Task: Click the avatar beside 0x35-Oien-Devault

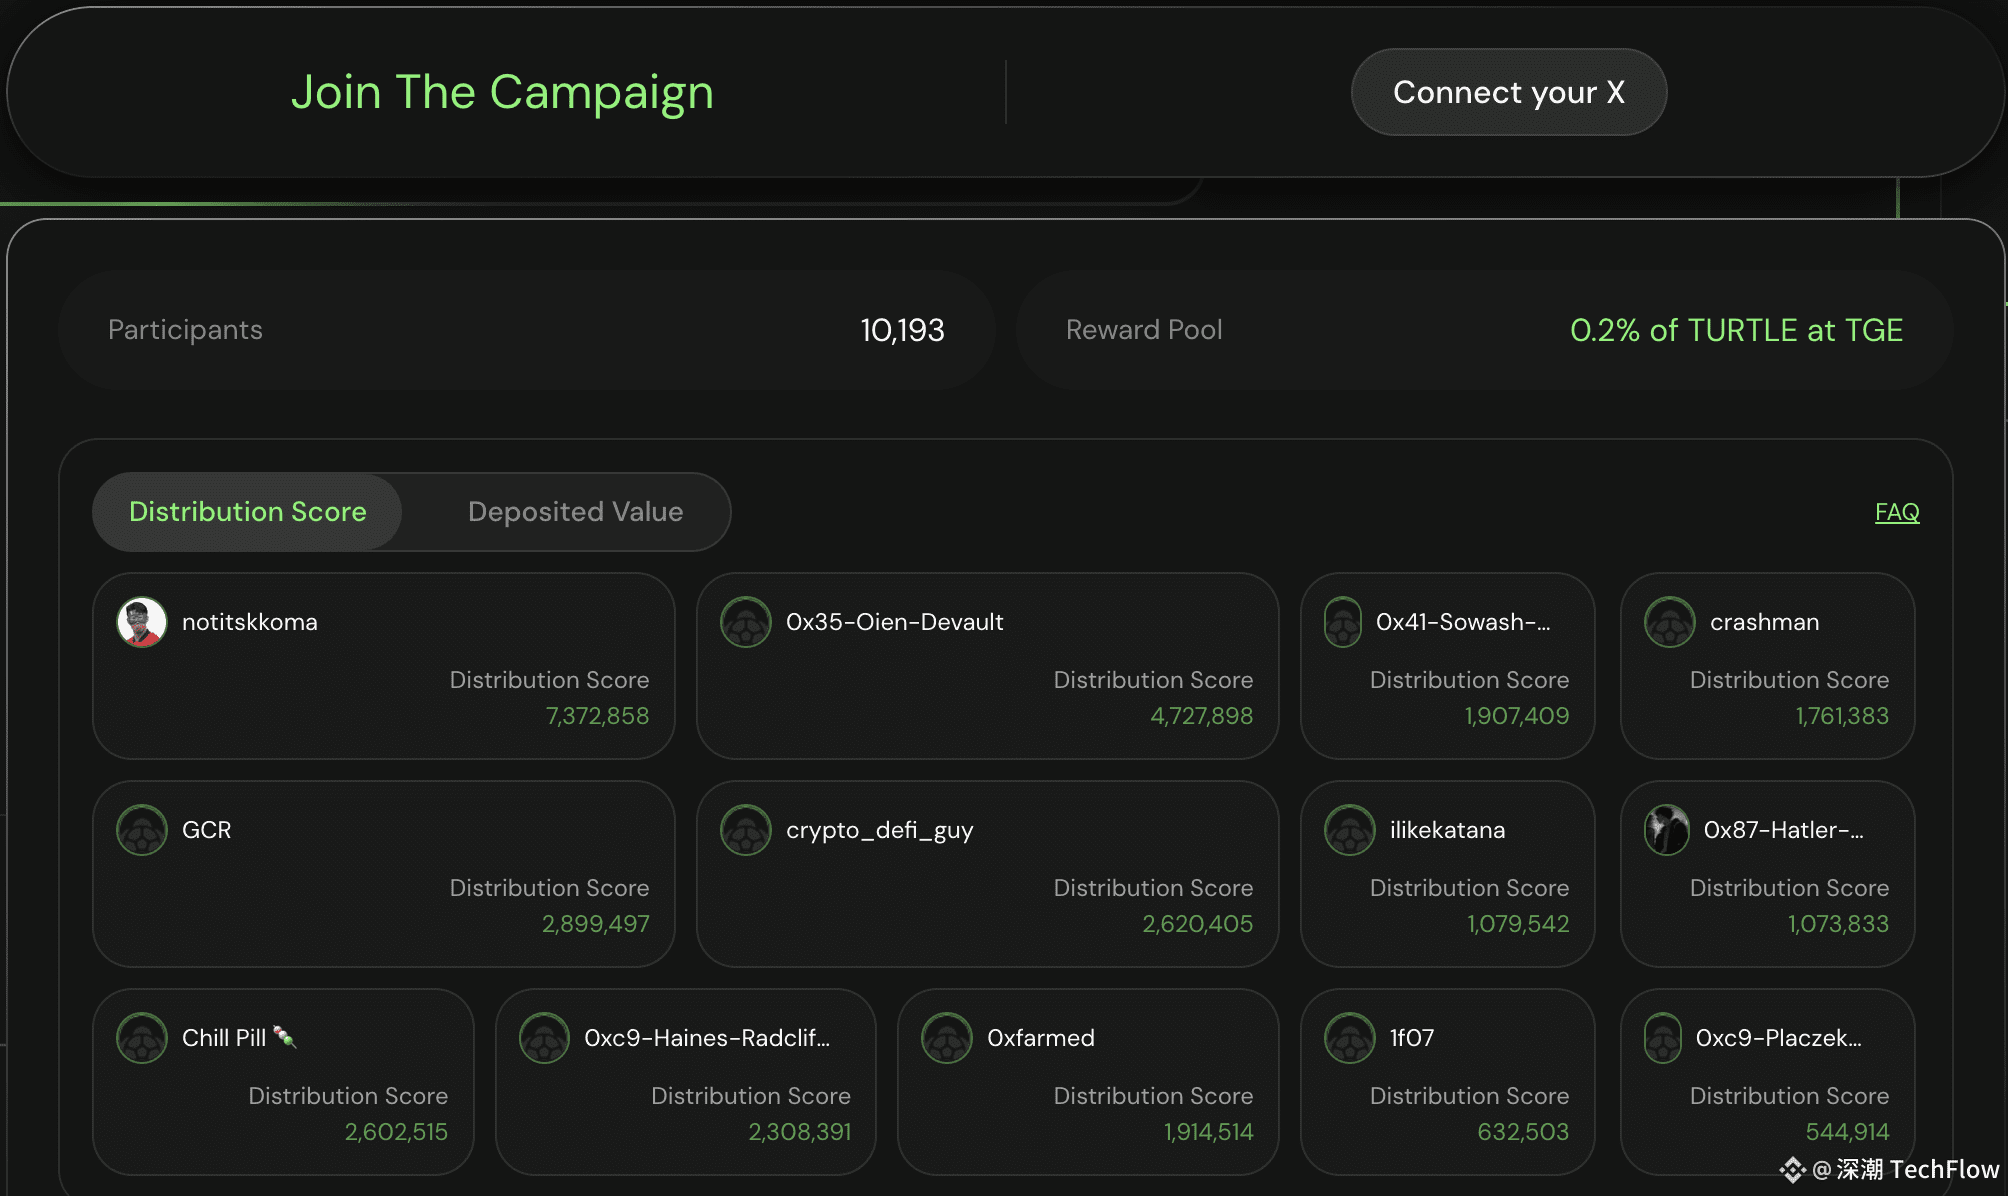Action: click(x=746, y=622)
